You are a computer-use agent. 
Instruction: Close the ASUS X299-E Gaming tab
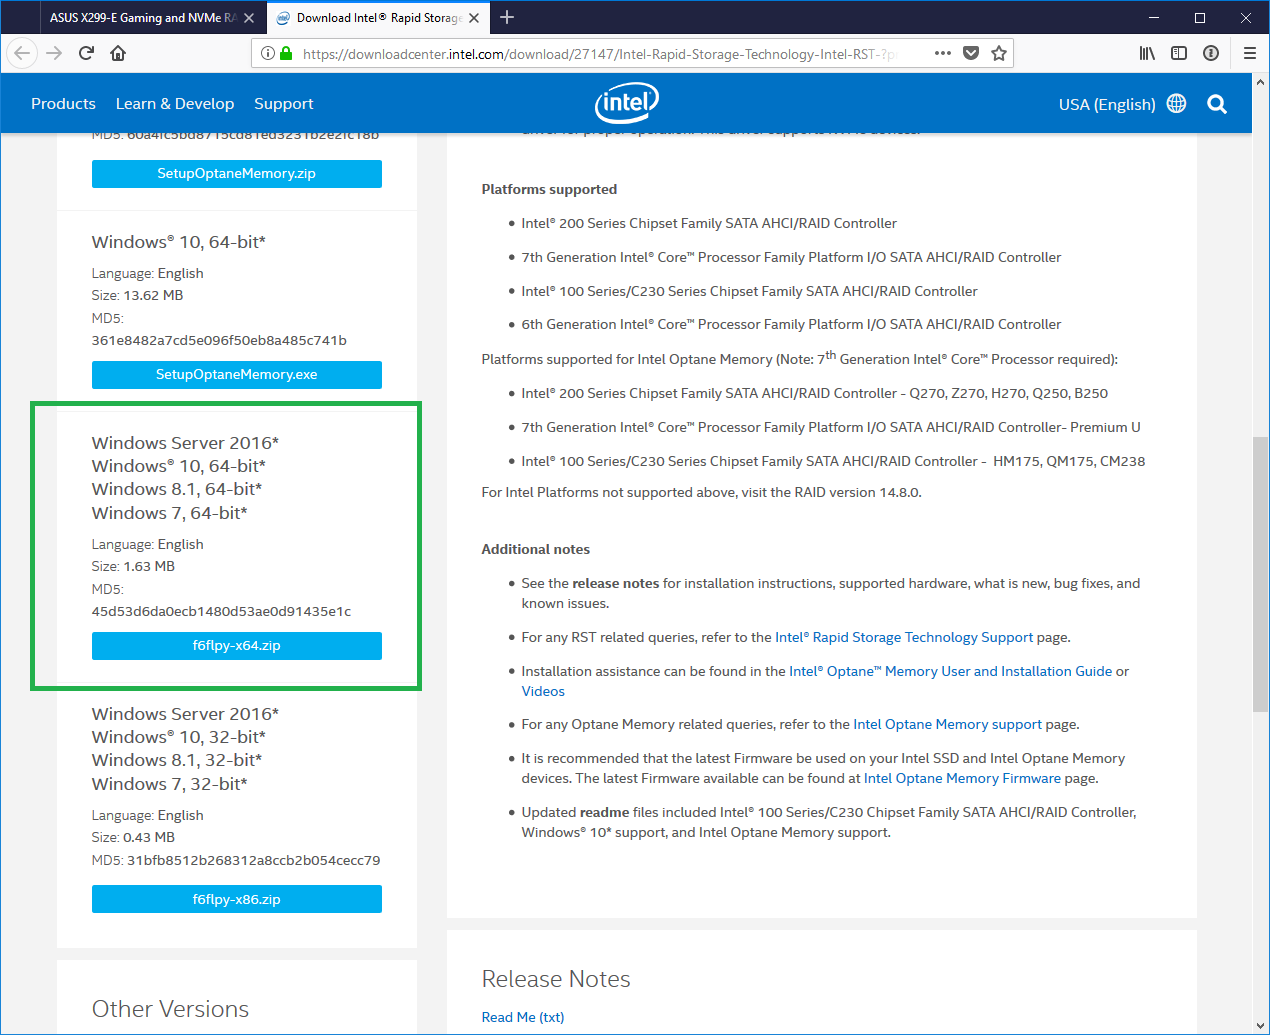tap(249, 18)
